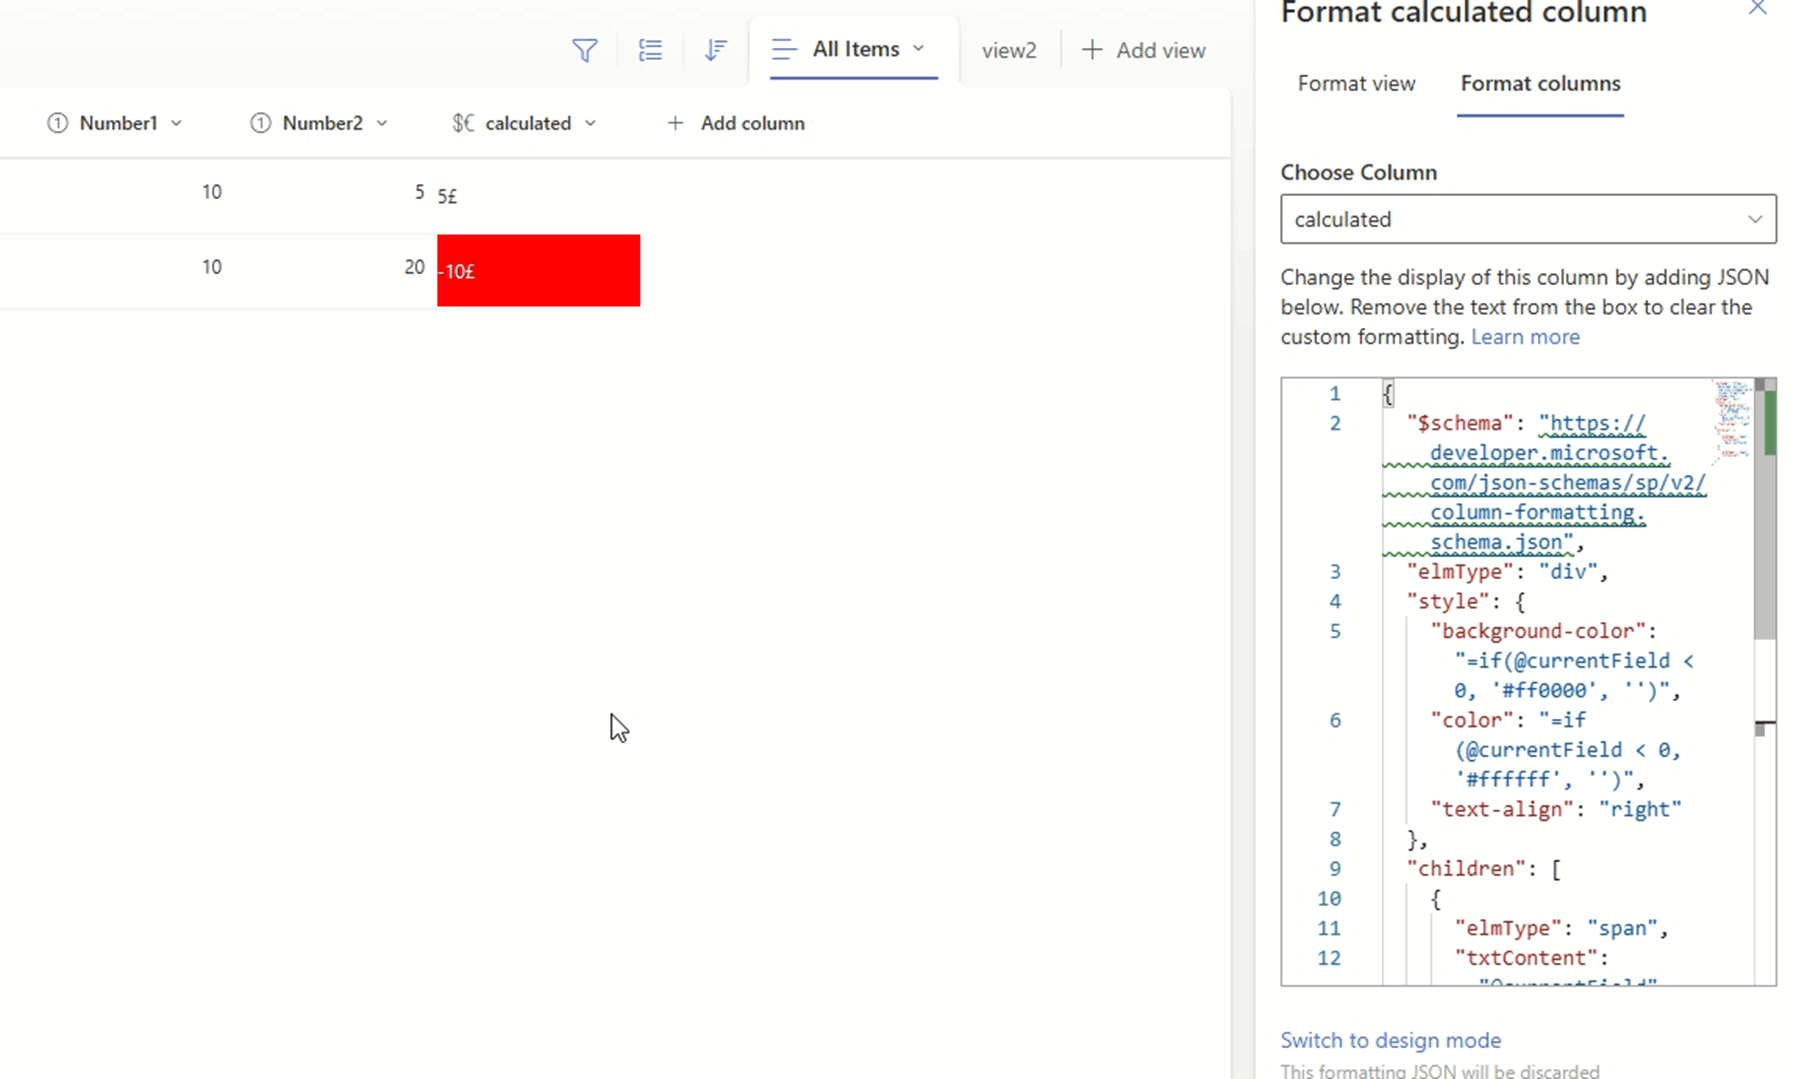Expand the All Items view dropdown chevron
Image resolution: width=1796 pixels, height=1079 pixels.
918,48
